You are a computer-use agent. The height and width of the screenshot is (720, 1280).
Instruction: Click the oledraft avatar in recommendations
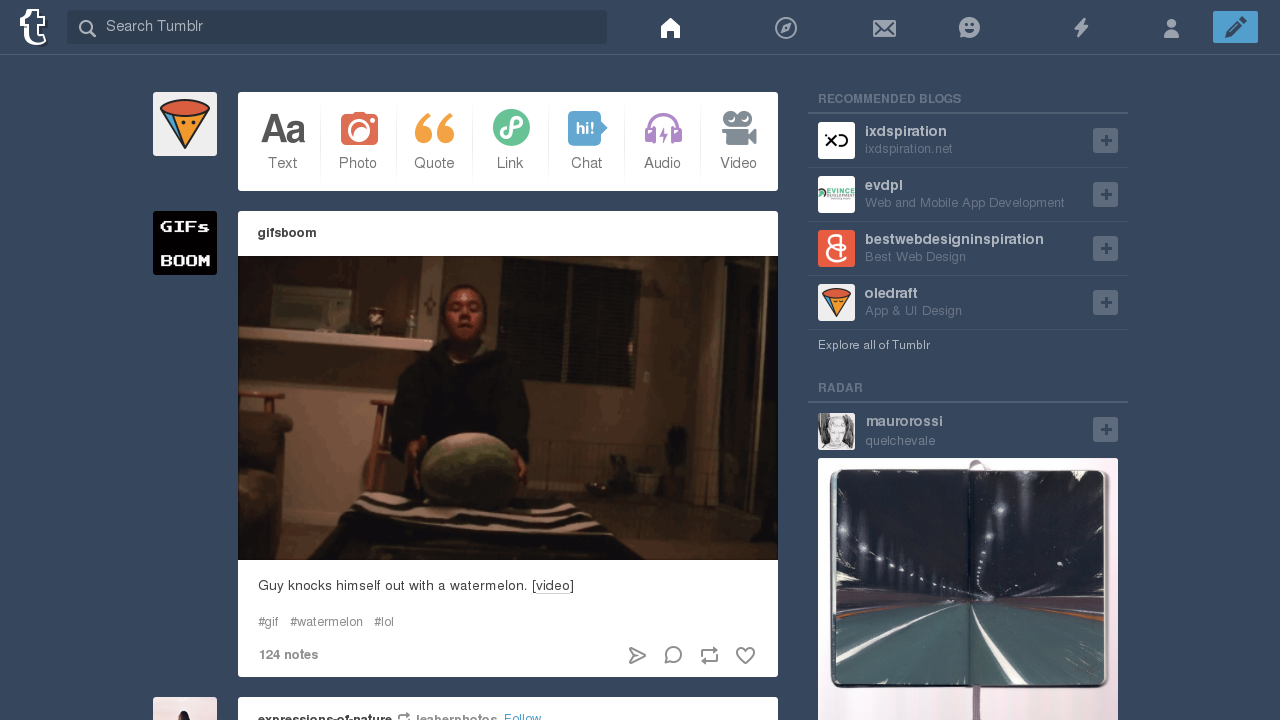coord(836,302)
